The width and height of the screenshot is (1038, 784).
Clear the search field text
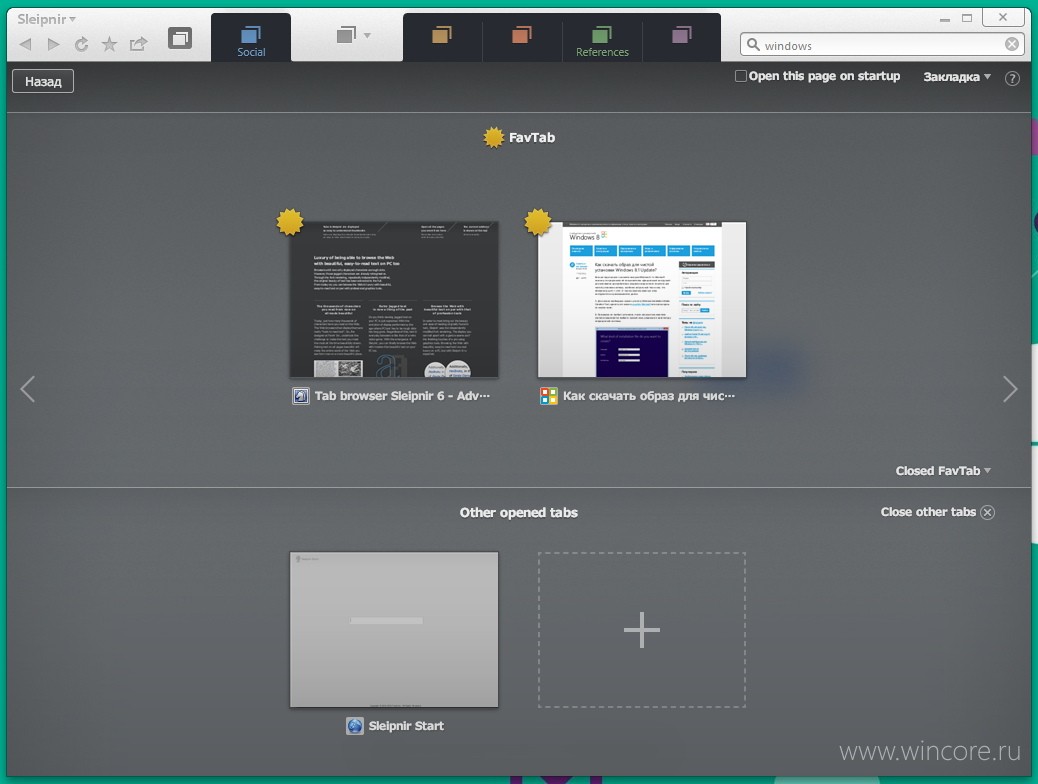1012,44
